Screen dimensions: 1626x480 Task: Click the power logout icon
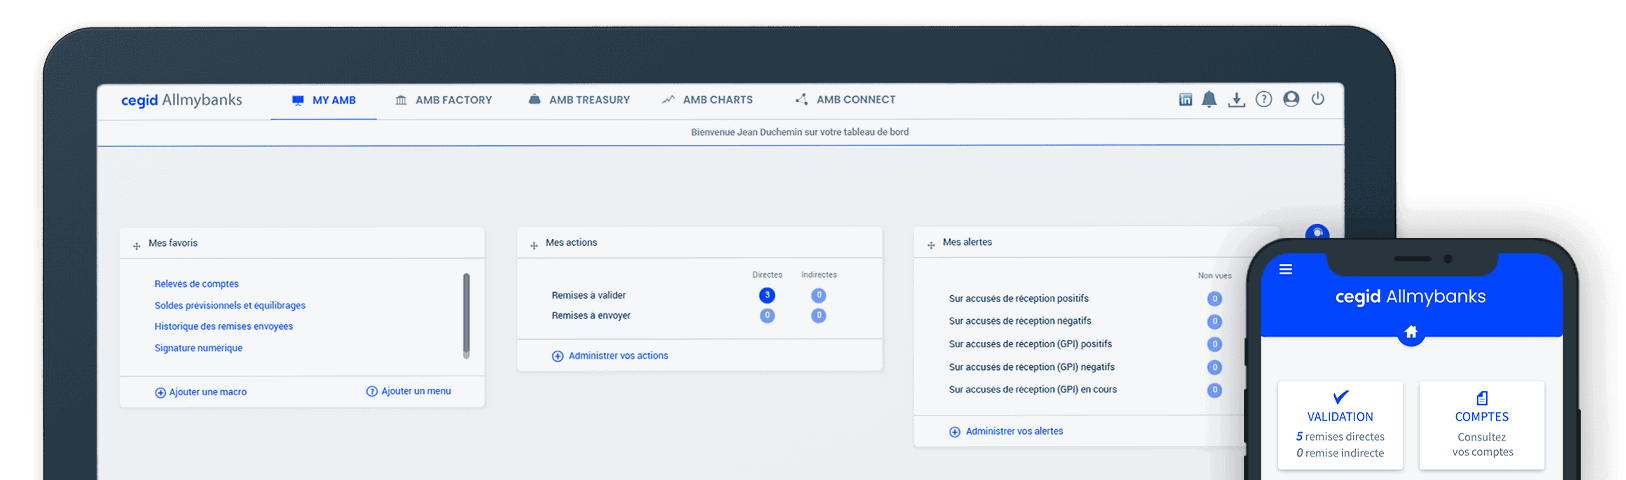pos(1318,99)
